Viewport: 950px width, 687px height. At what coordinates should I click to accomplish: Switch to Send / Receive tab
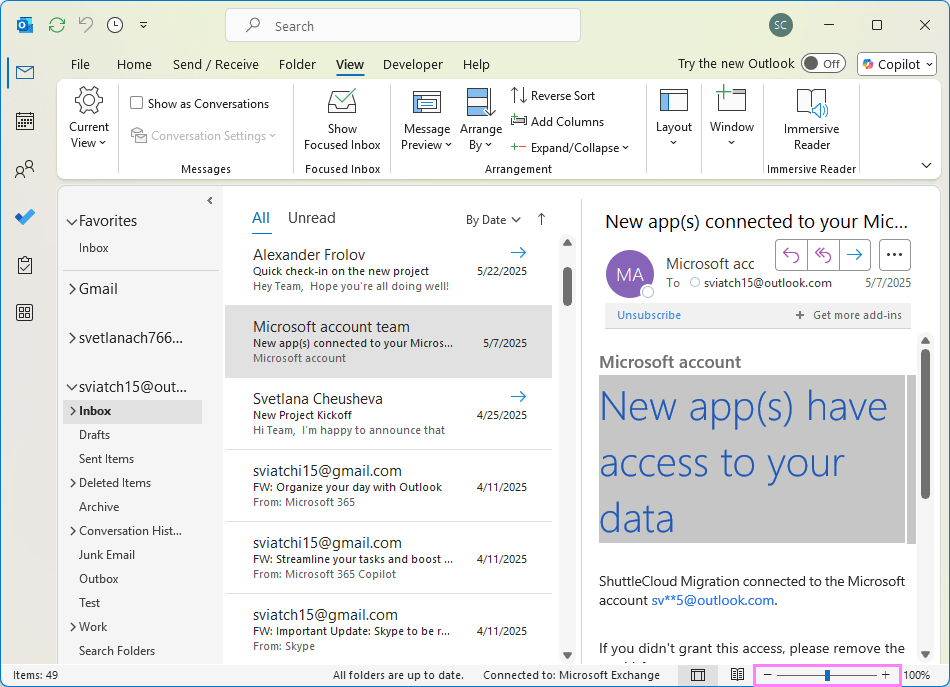point(216,64)
